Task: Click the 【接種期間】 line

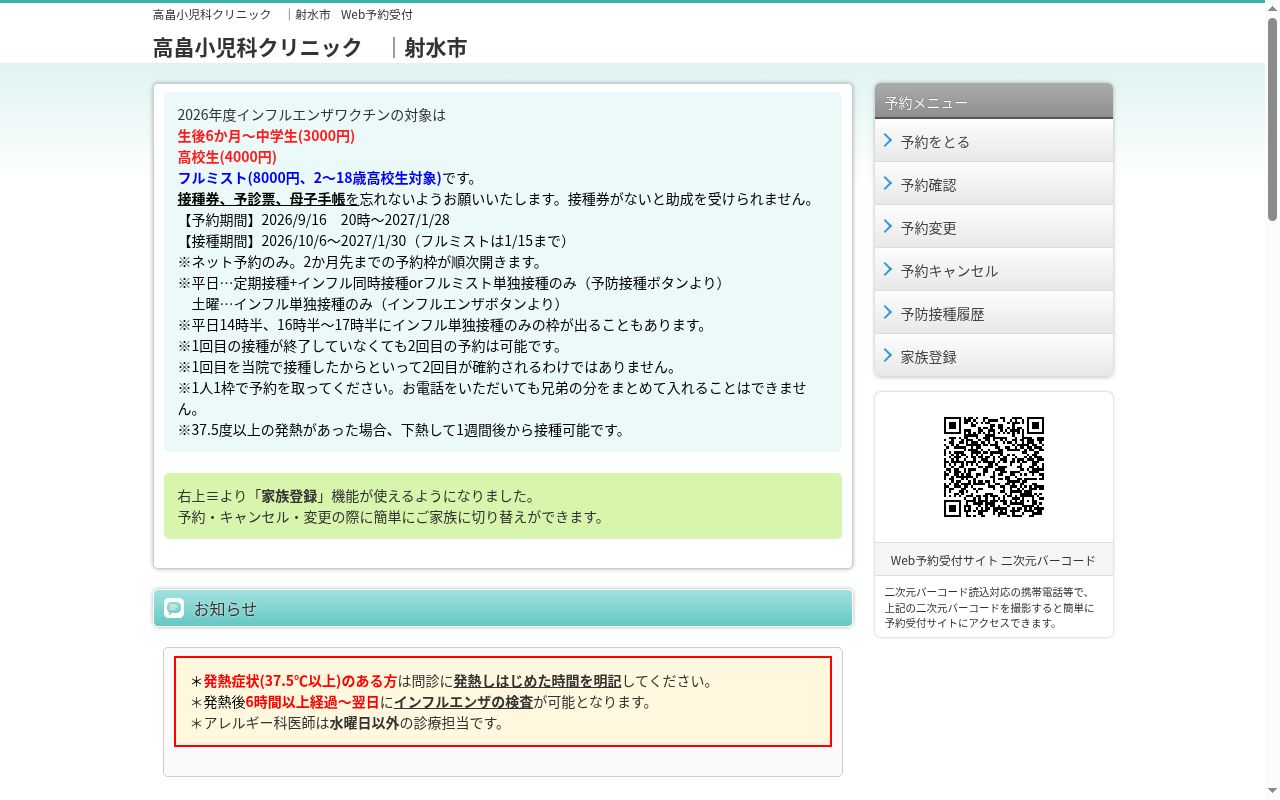Action: [x=376, y=241]
